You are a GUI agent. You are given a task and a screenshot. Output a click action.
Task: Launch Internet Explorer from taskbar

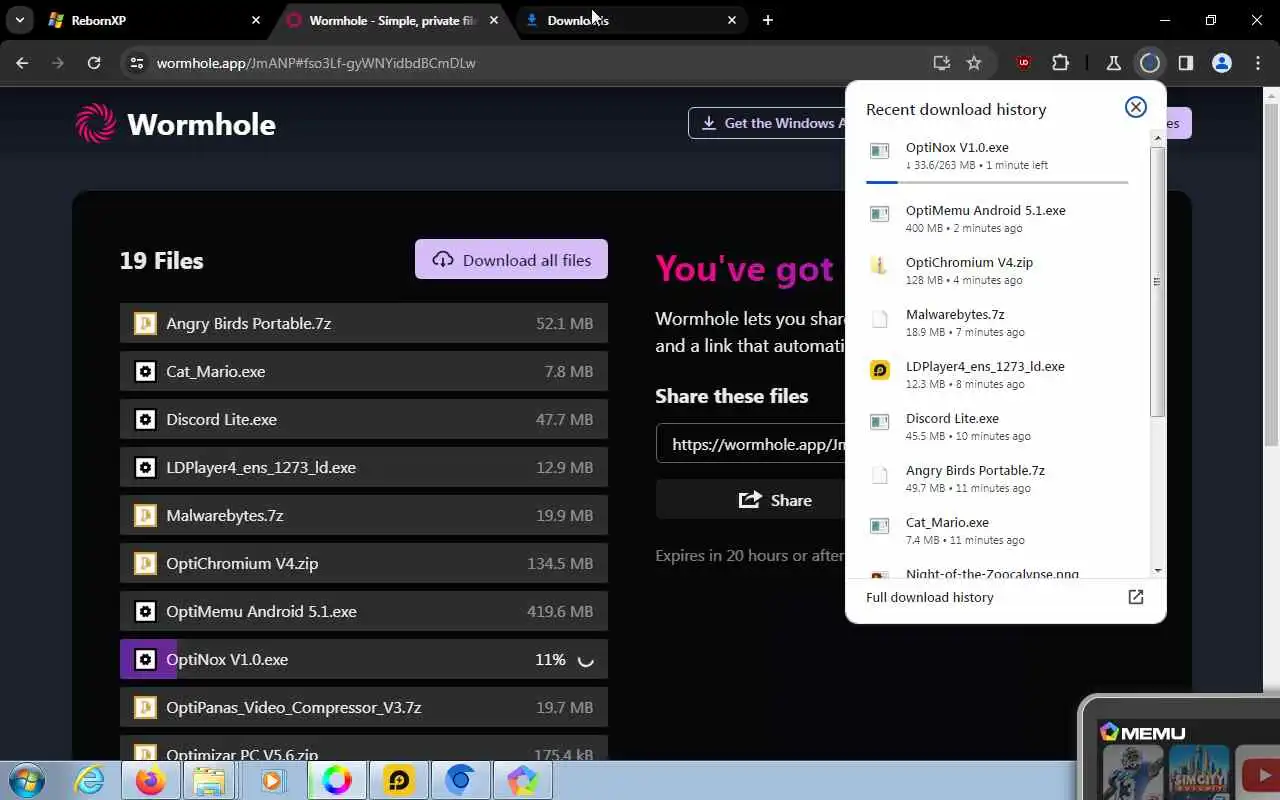[90, 780]
